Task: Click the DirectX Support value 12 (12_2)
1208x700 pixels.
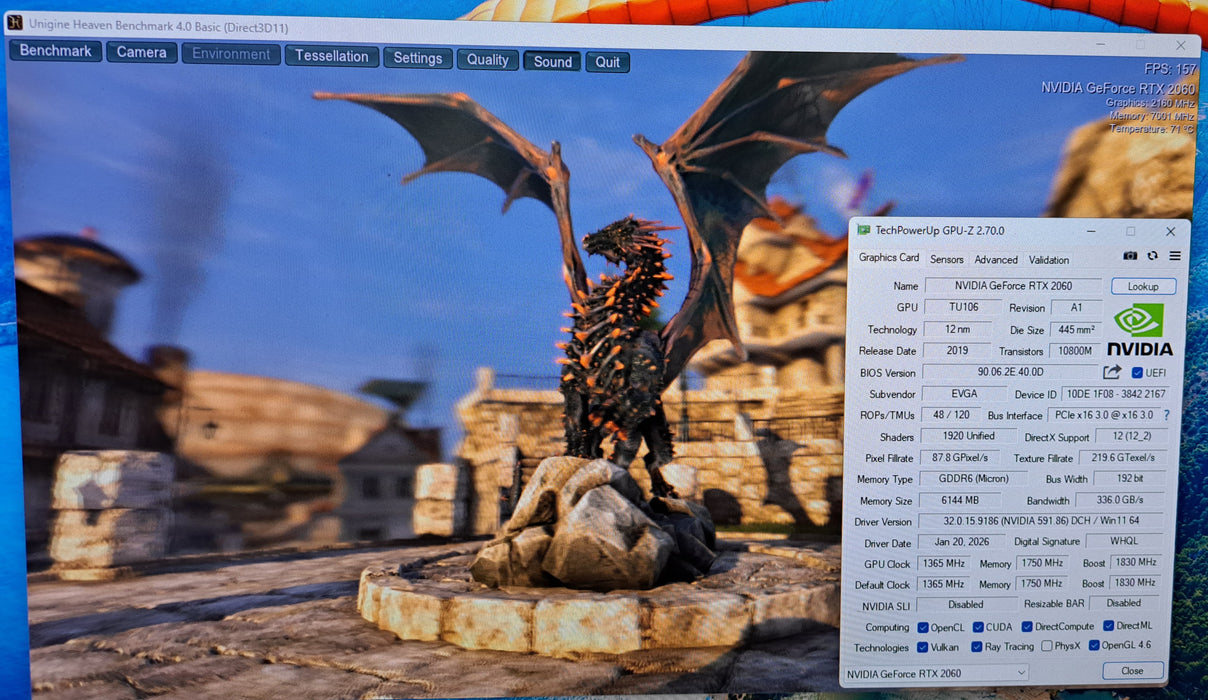Action: (1130, 436)
